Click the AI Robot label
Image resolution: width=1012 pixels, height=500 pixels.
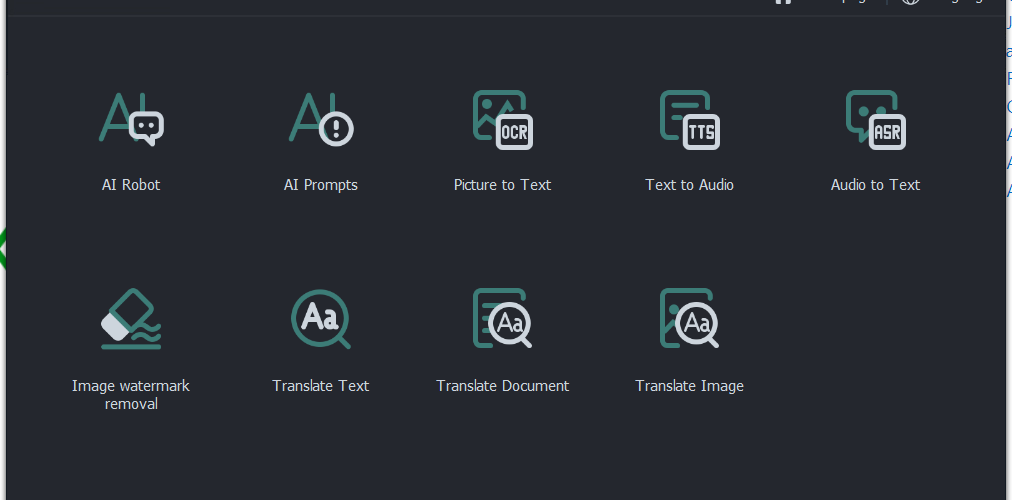pos(131,185)
